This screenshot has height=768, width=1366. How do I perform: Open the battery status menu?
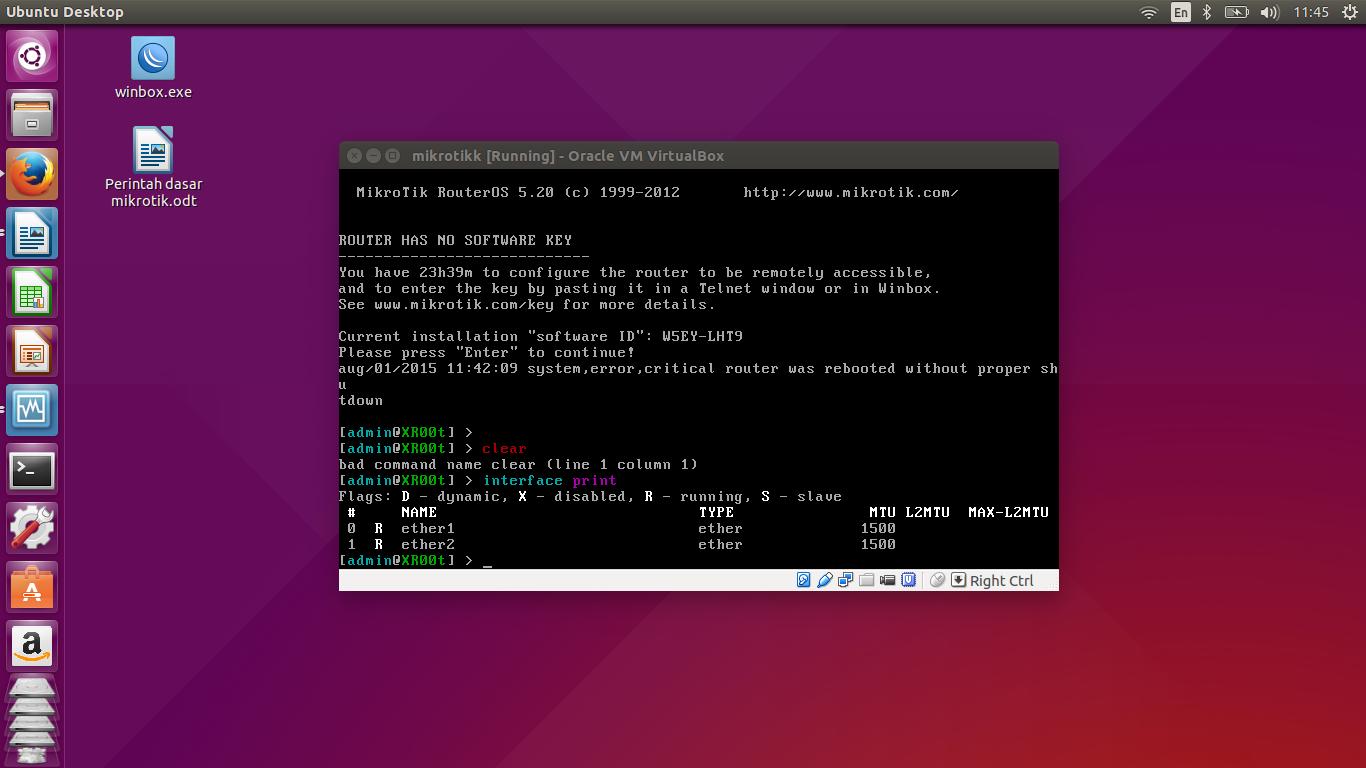click(1237, 12)
